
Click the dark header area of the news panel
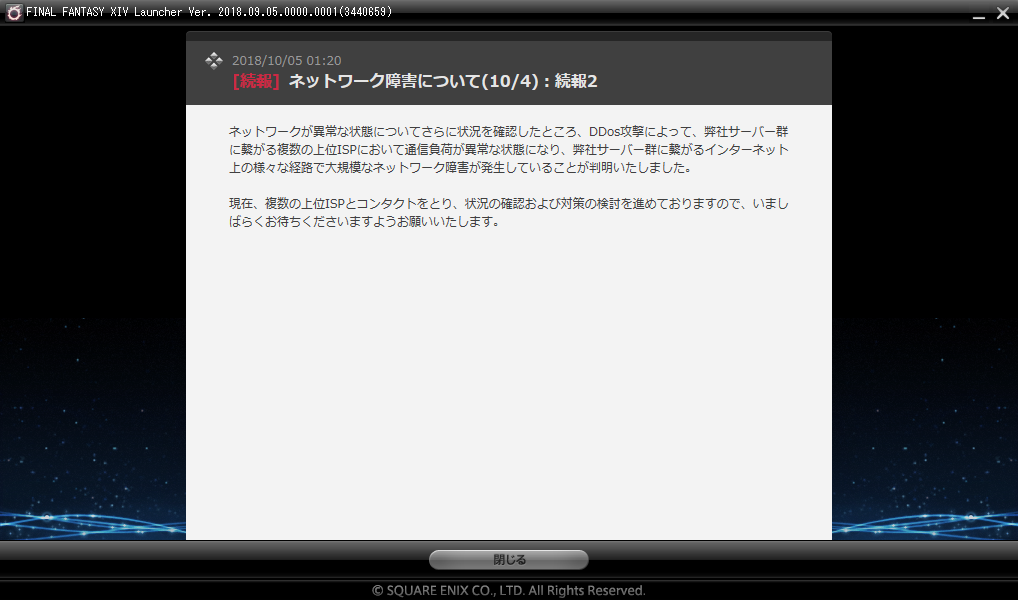[700, 70]
